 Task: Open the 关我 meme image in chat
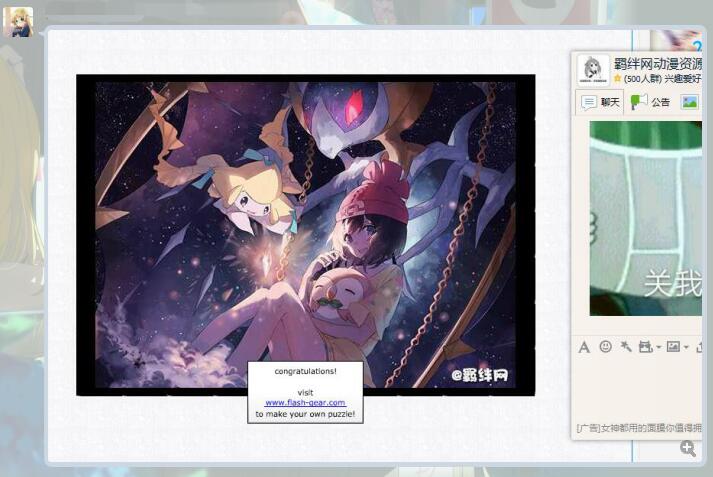pyautogui.click(x=646, y=218)
